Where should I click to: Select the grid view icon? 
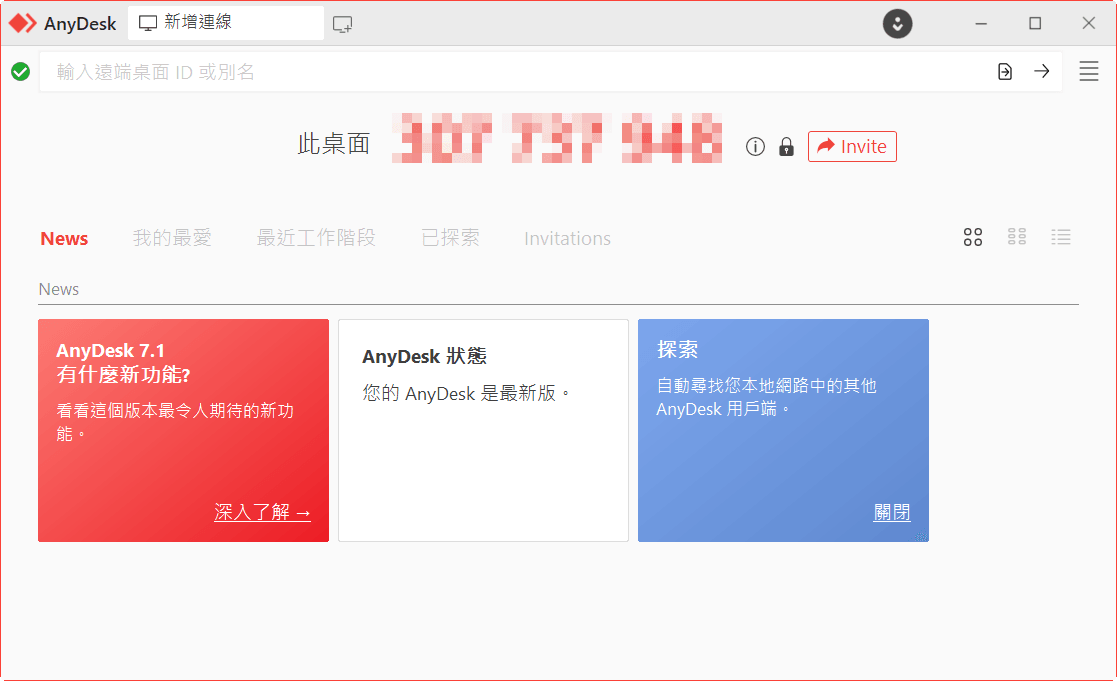(x=972, y=237)
